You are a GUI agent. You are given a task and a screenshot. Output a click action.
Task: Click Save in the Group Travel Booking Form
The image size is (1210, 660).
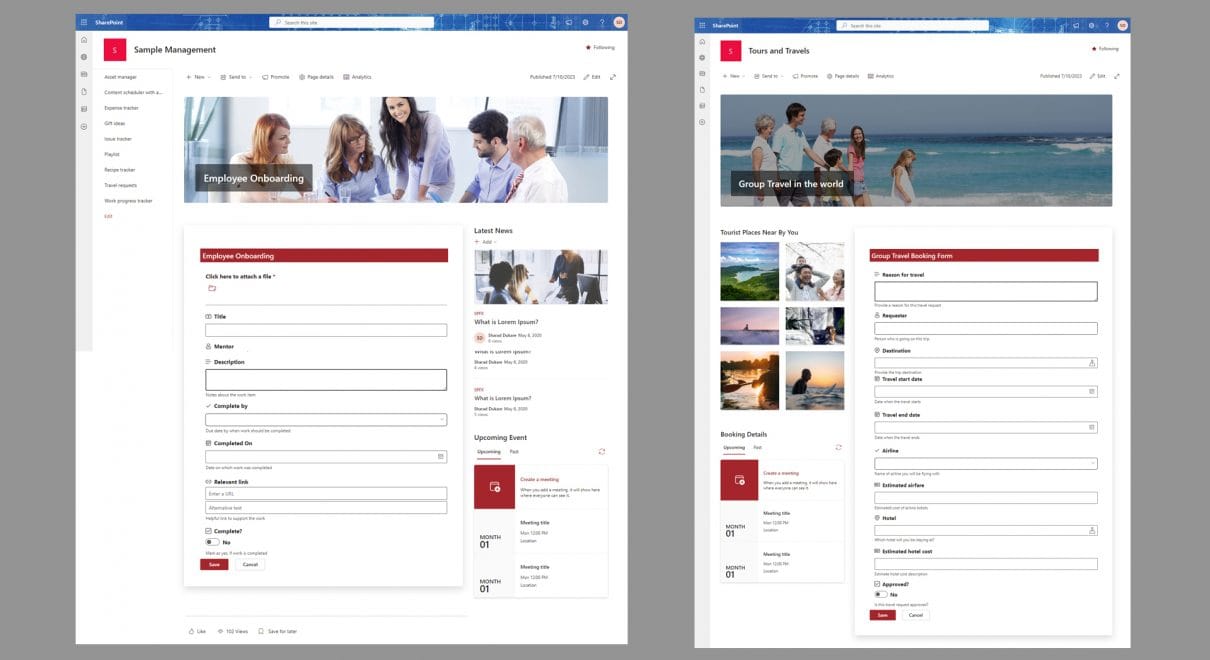pos(882,615)
